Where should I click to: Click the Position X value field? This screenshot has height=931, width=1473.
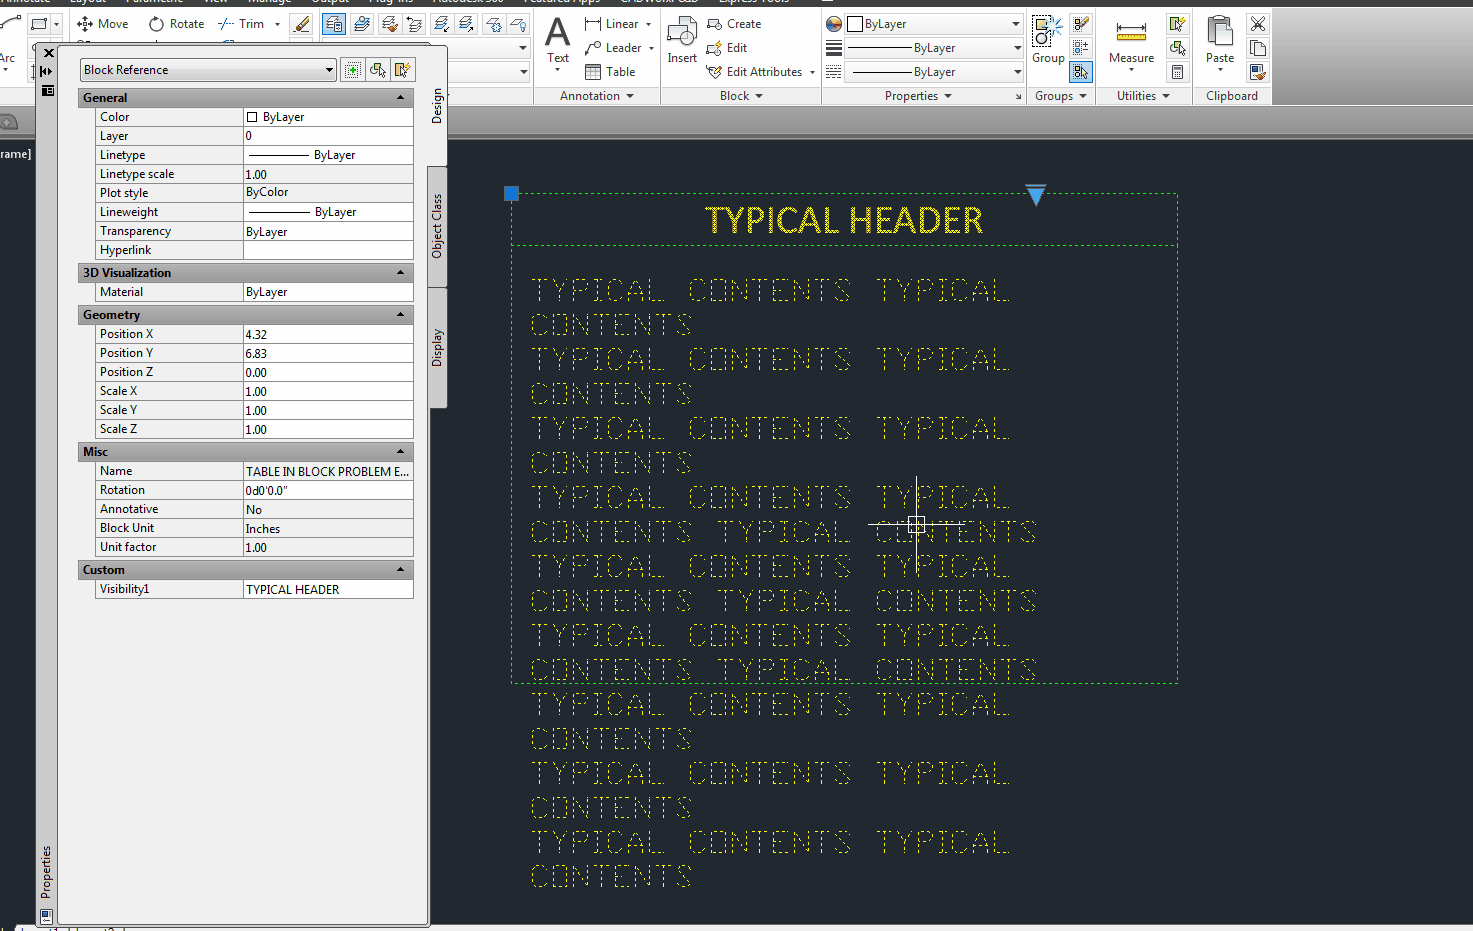pyautogui.click(x=328, y=333)
